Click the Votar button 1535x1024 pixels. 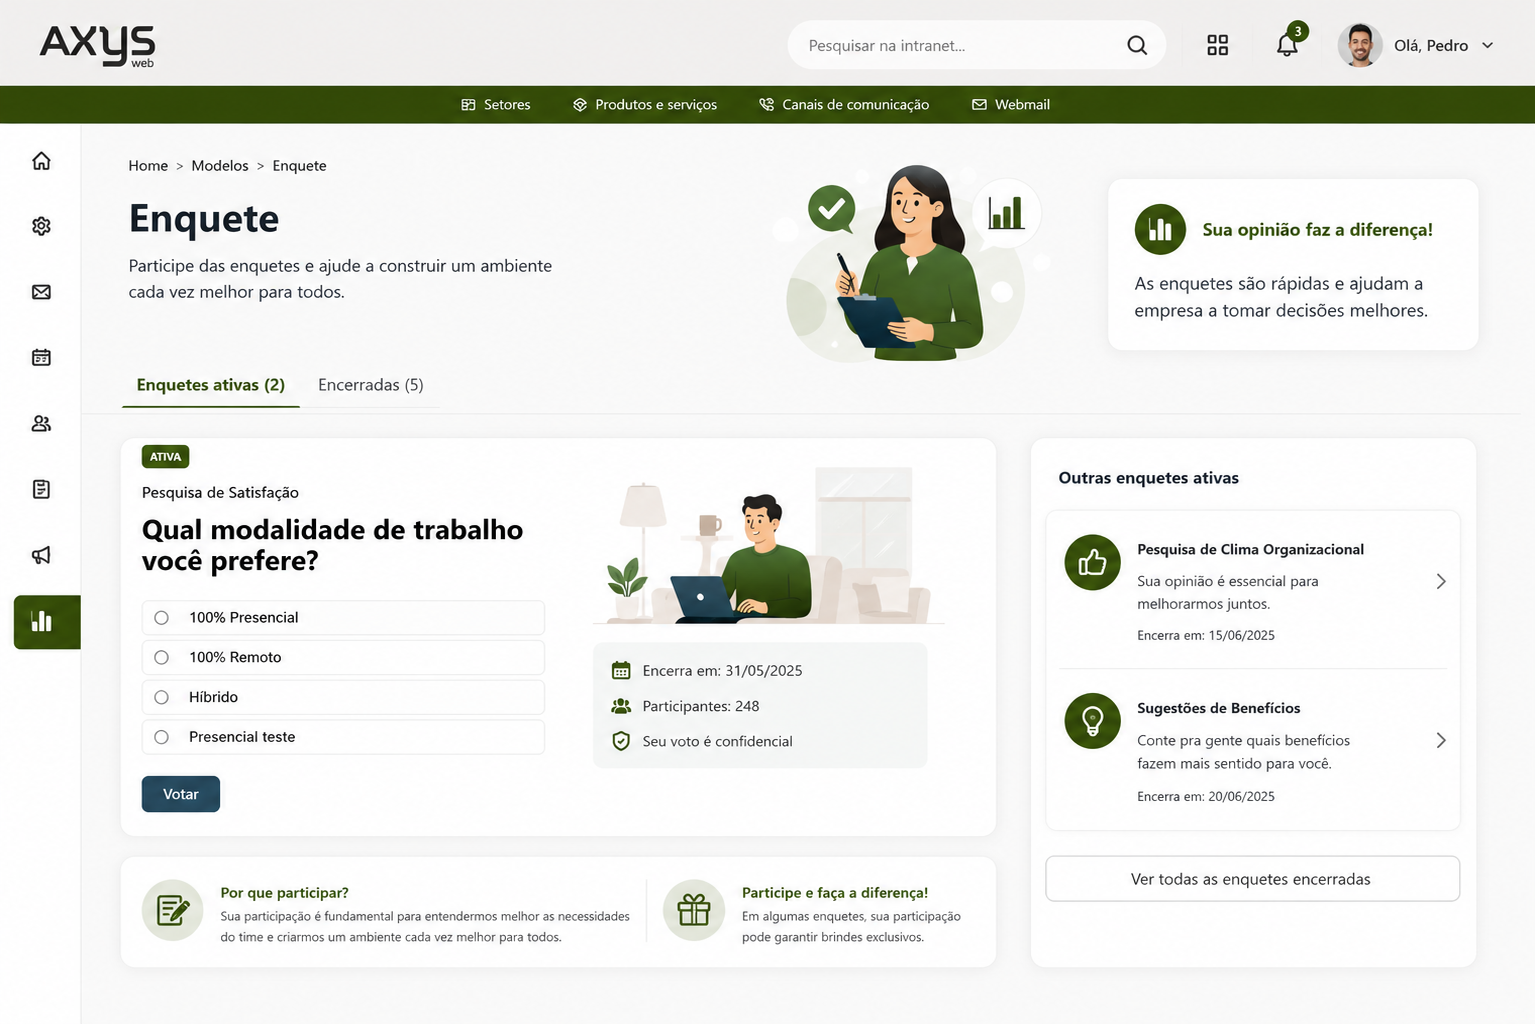[x=181, y=794]
